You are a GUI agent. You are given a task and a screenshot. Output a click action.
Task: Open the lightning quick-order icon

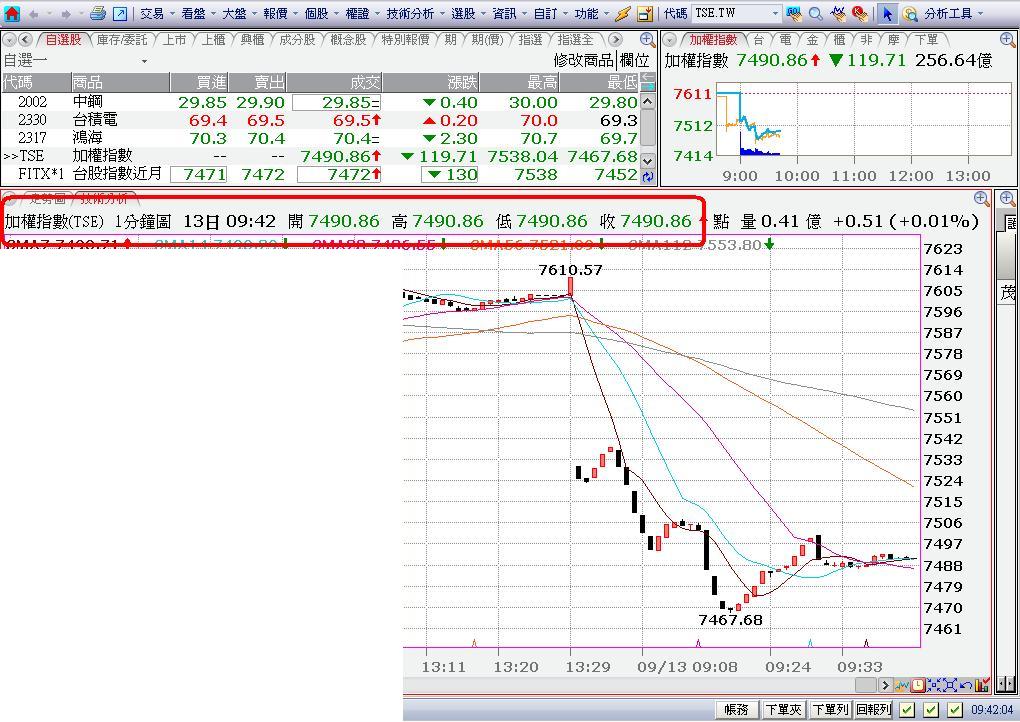tap(623, 13)
